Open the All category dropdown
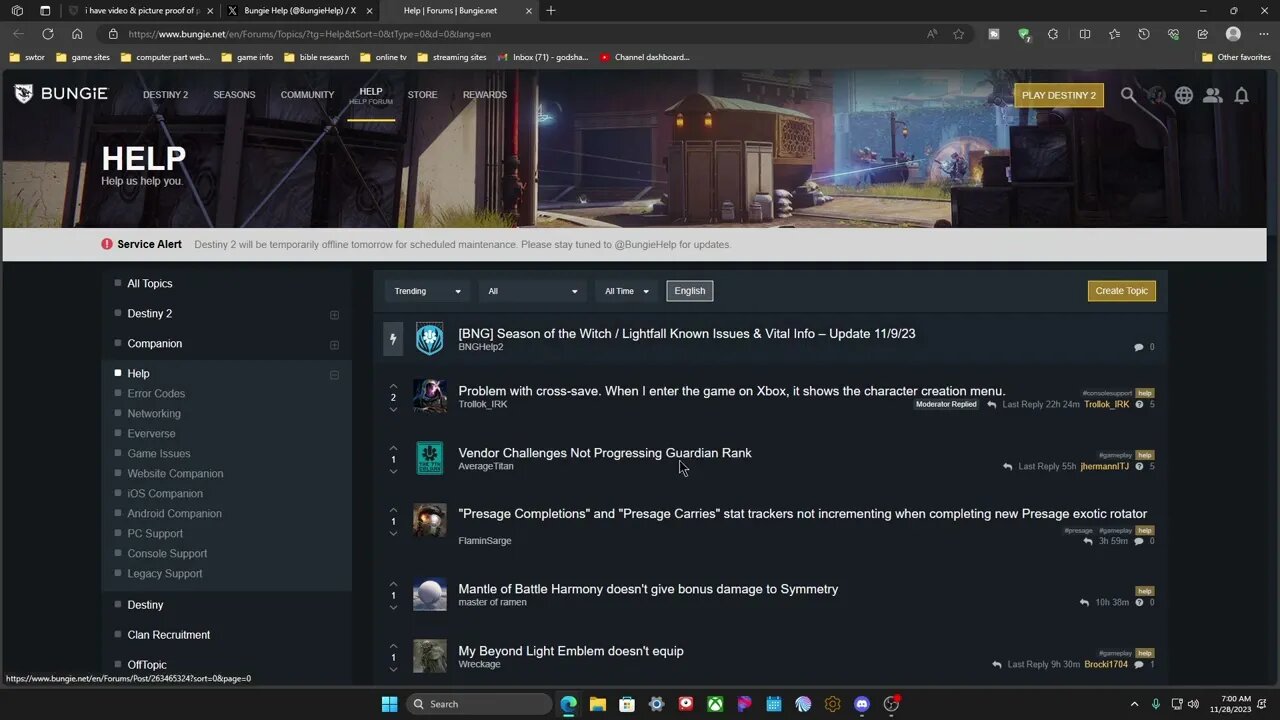The height and width of the screenshot is (720, 1280). (533, 291)
